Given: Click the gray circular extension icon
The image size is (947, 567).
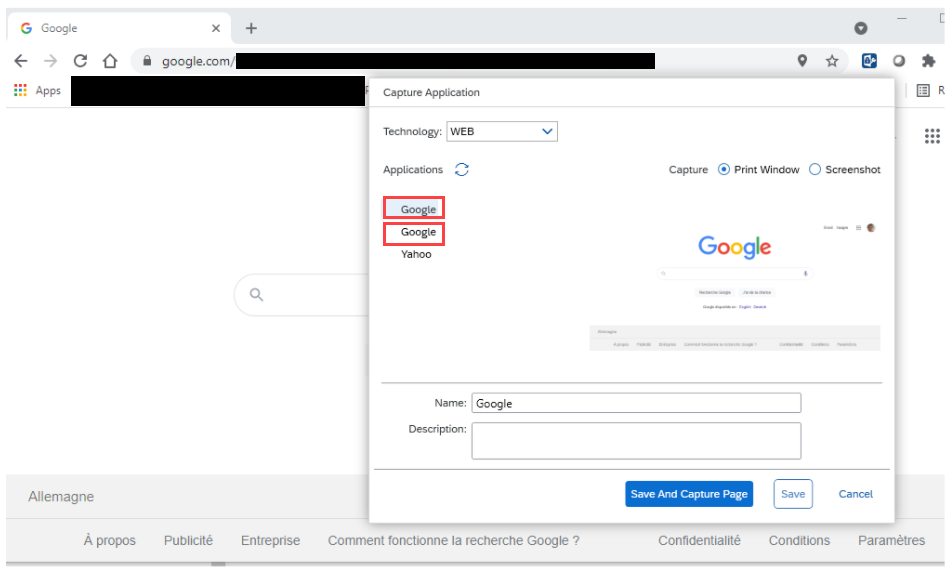Looking at the screenshot, I should click(x=899, y=60).
